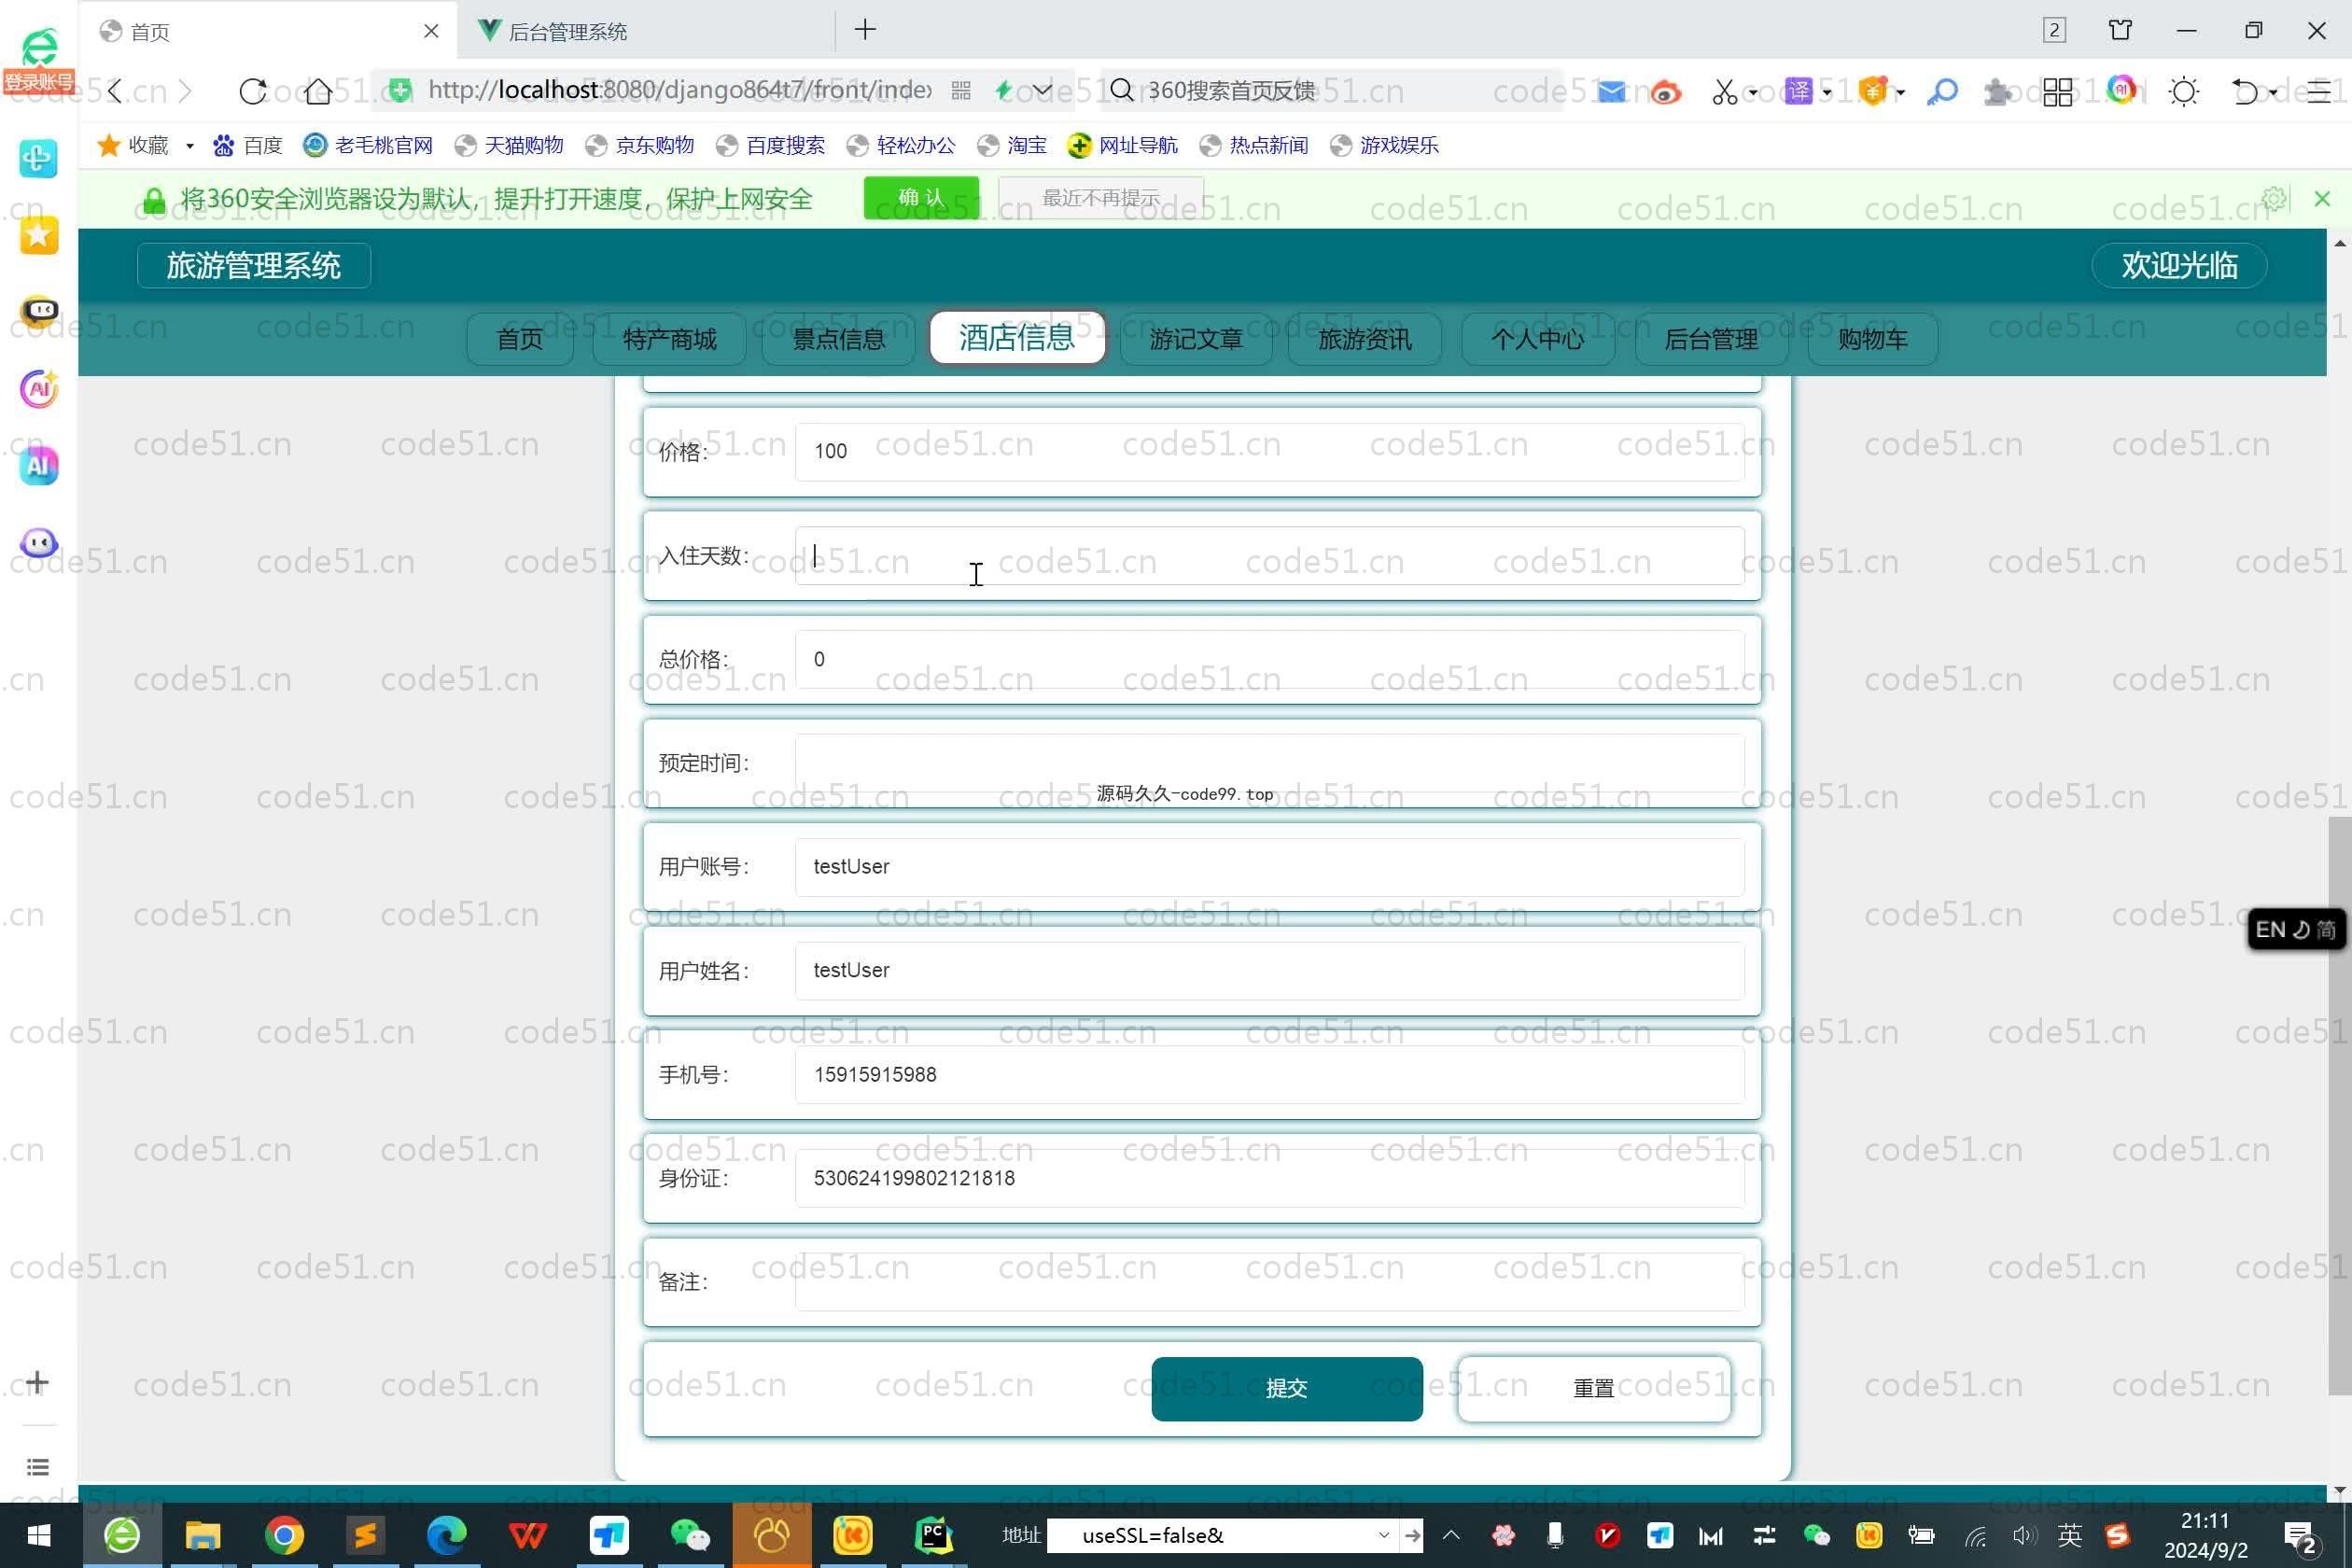Toggle the brightness sun icon
This screenshot has height=1568, width=2352.
[x=2184, y=92]
